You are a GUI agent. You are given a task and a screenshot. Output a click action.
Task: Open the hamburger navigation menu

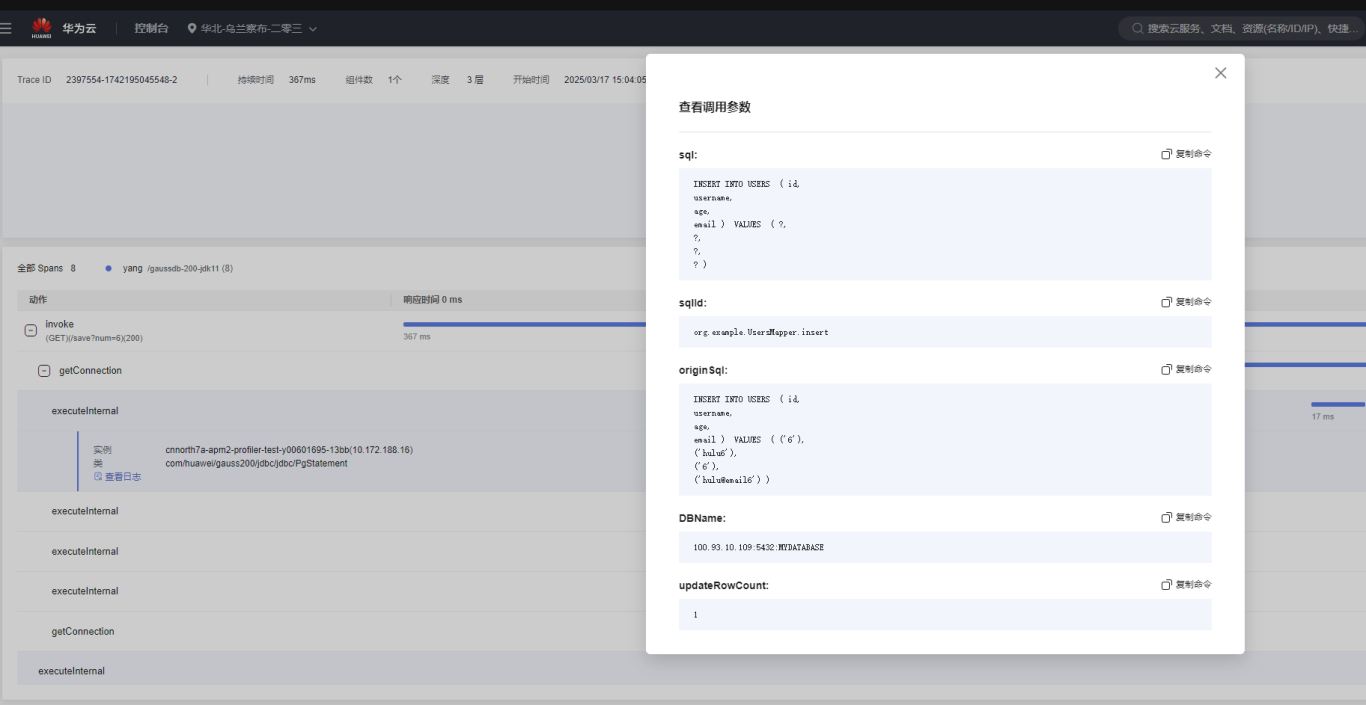pos(6,28)
